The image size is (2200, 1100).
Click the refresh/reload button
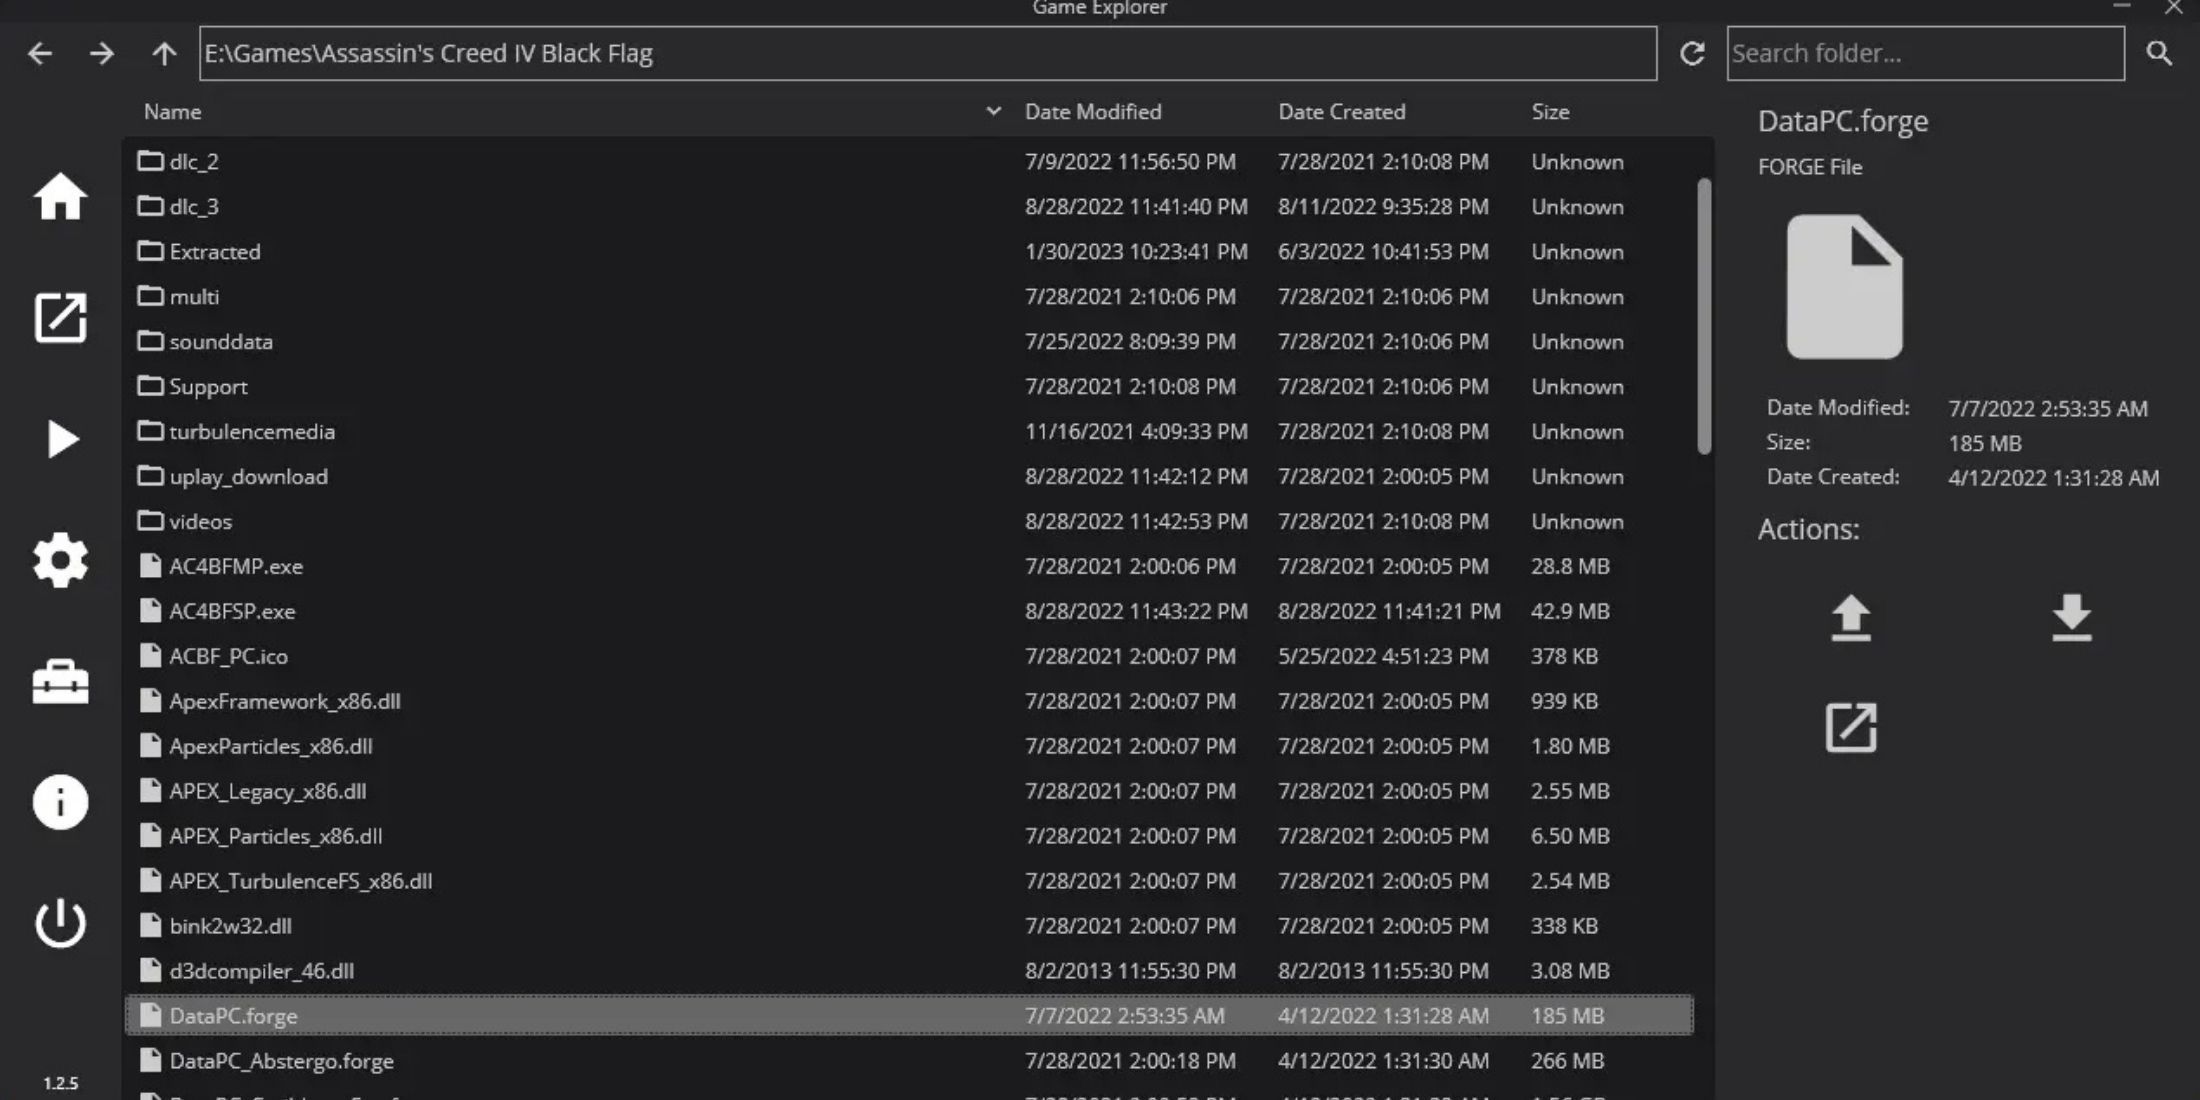1691,53
